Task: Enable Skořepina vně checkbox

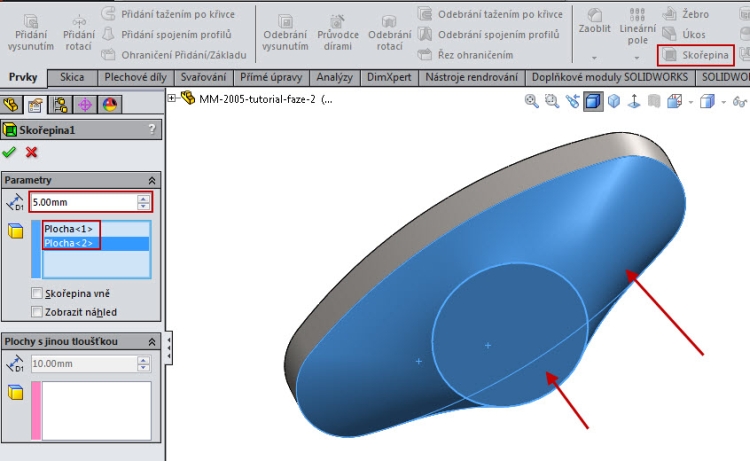Action: tap(37, 293)
